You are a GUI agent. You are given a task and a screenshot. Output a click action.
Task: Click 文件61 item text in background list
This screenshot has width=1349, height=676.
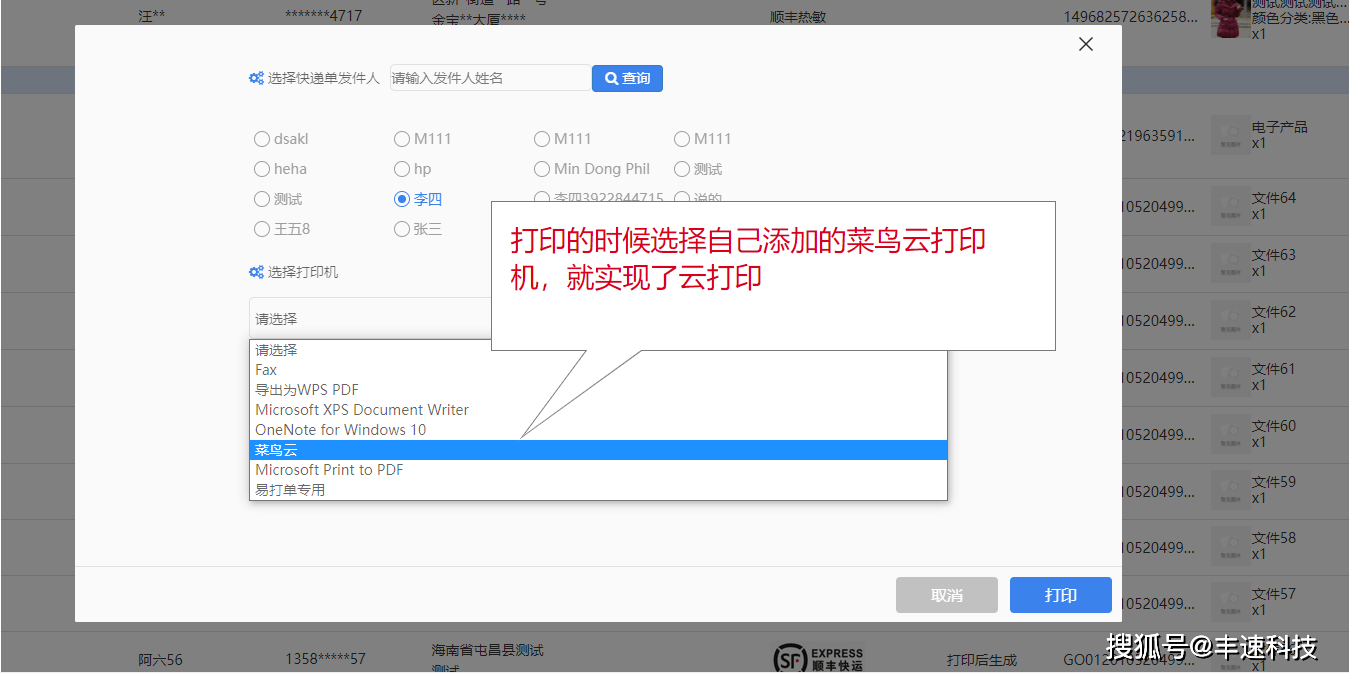(1274, 369)
